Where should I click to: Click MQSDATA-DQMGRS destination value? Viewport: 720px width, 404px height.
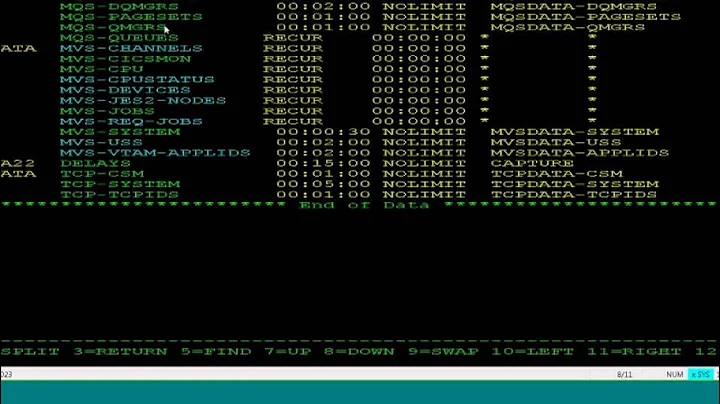[x=573, y=6]
